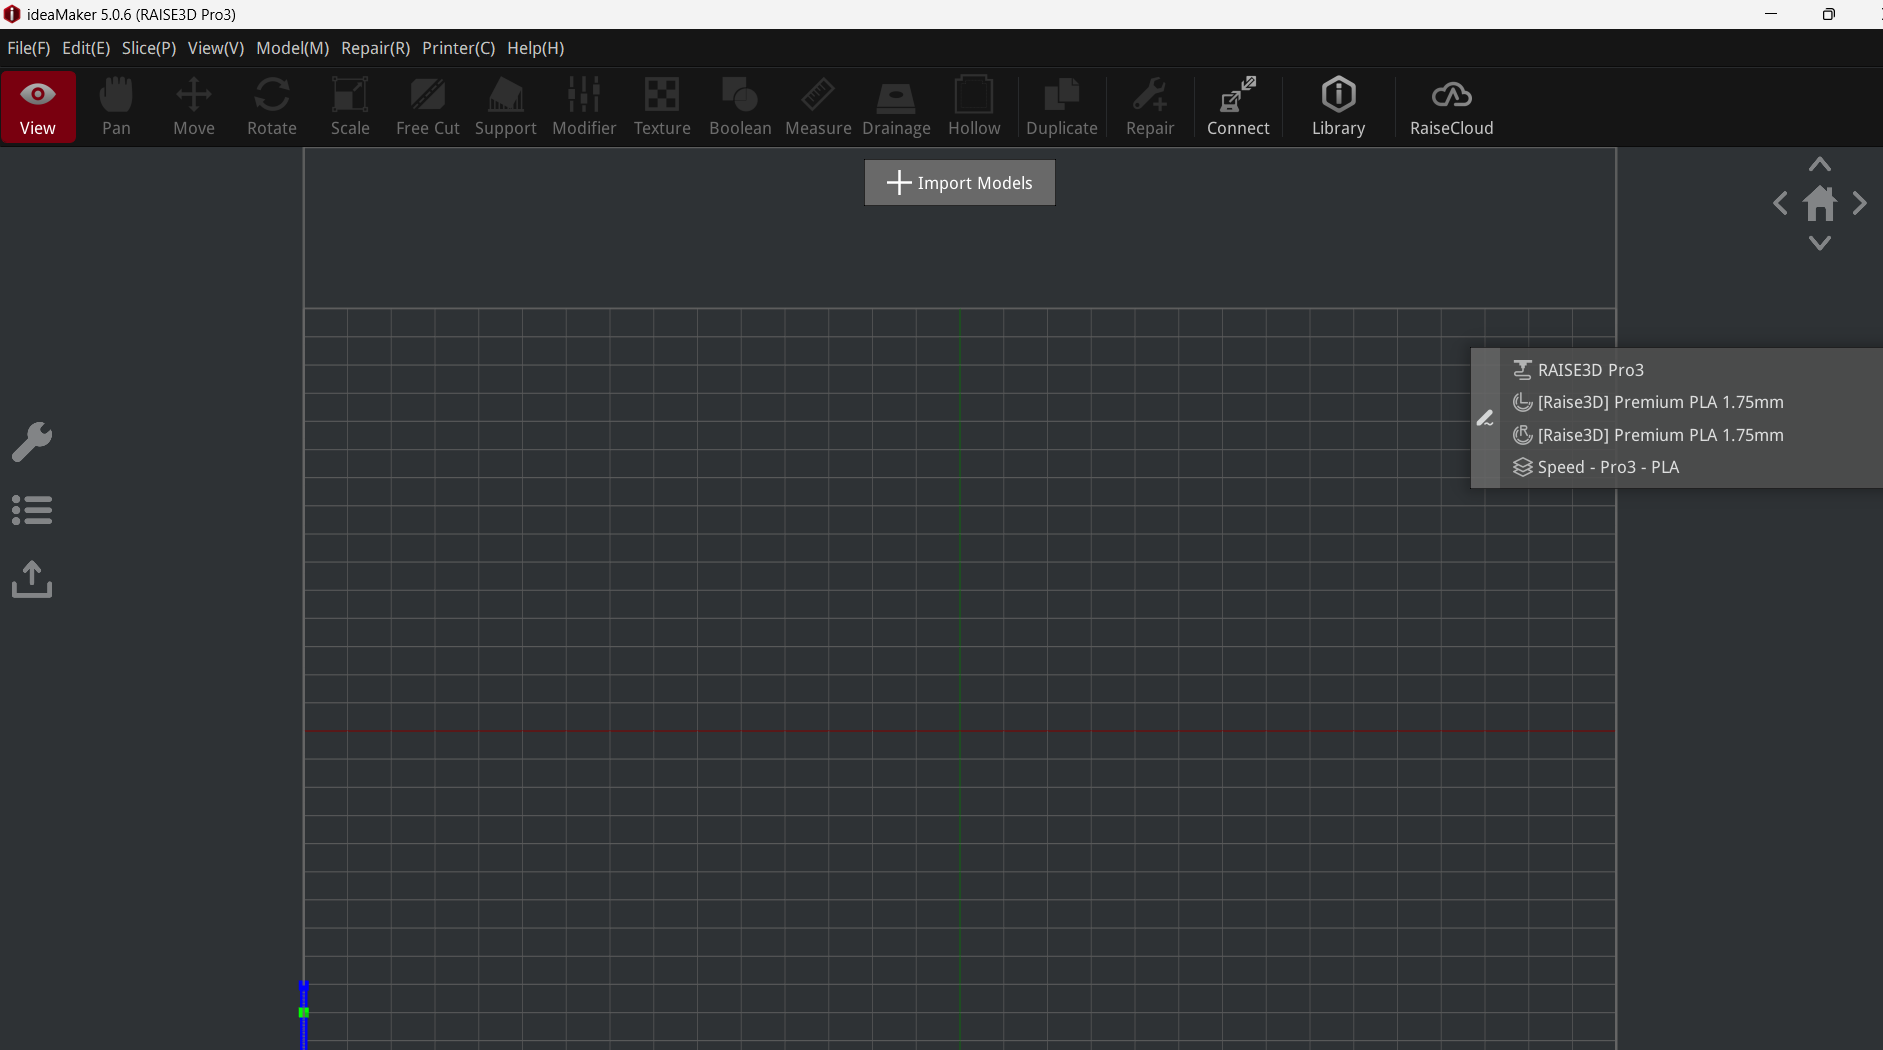Rotate view right with the right chevron
Screen dimensions: 1883x1050
pos(1859,204)
